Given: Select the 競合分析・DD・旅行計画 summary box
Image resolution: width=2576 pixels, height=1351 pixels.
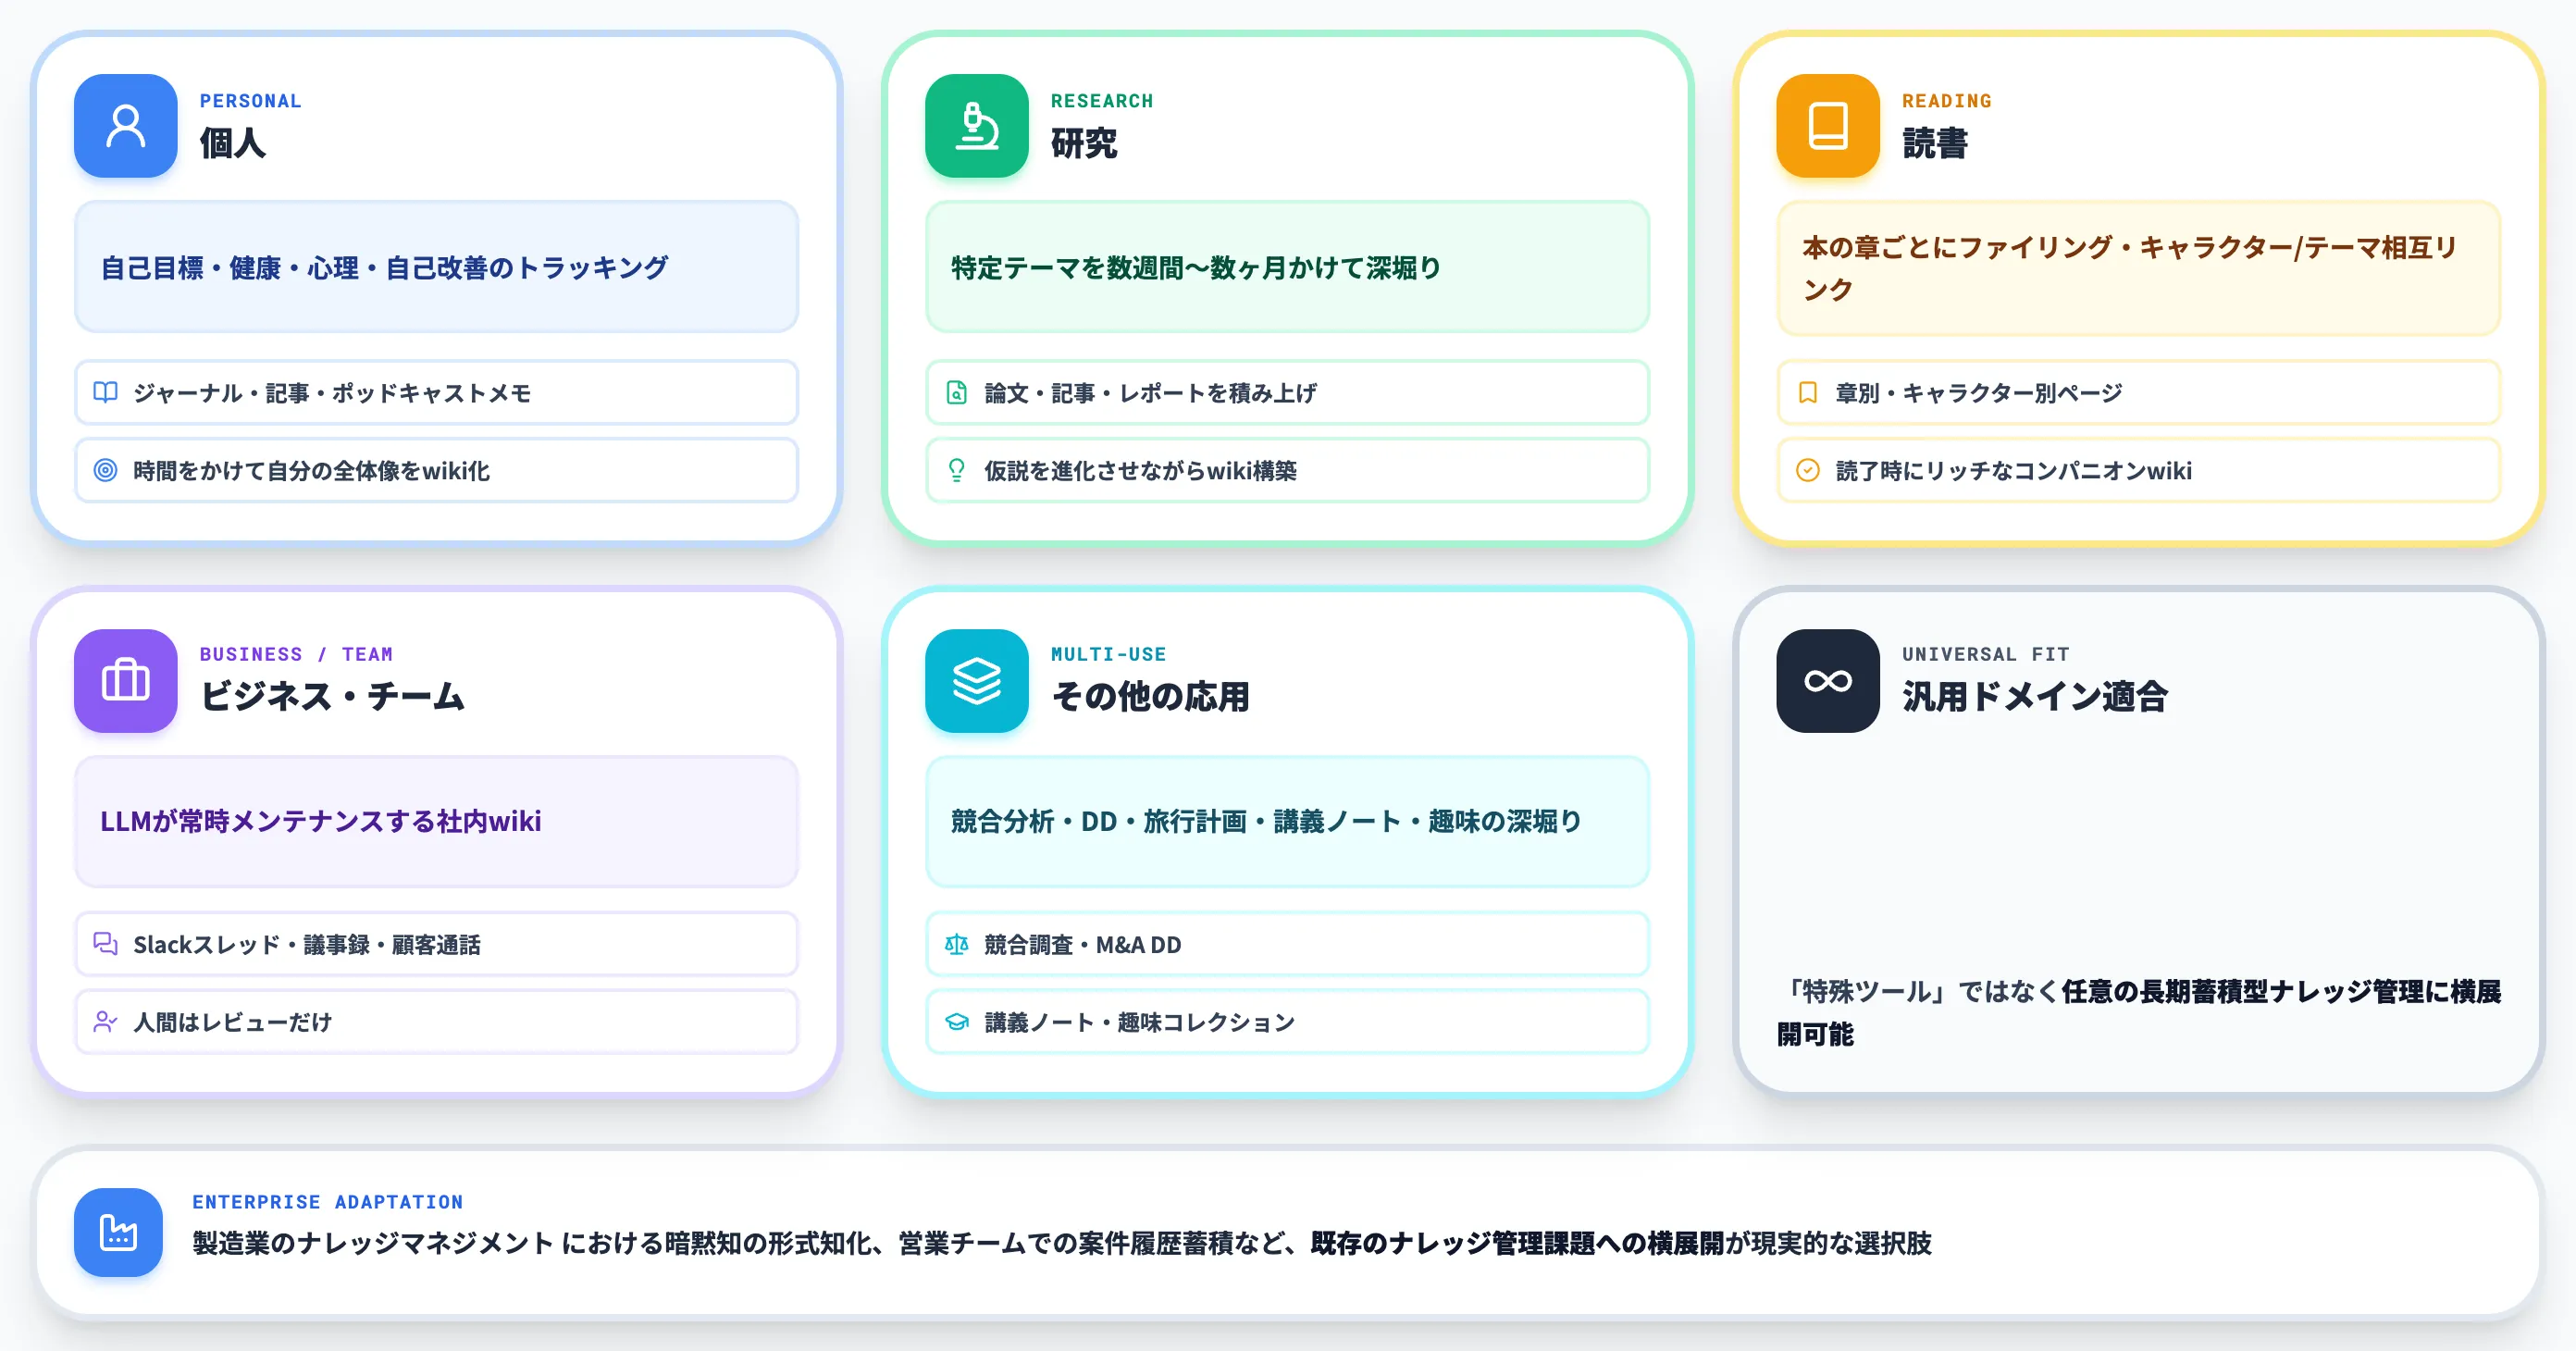Looking at the screenshot, I should (1287, 821).
